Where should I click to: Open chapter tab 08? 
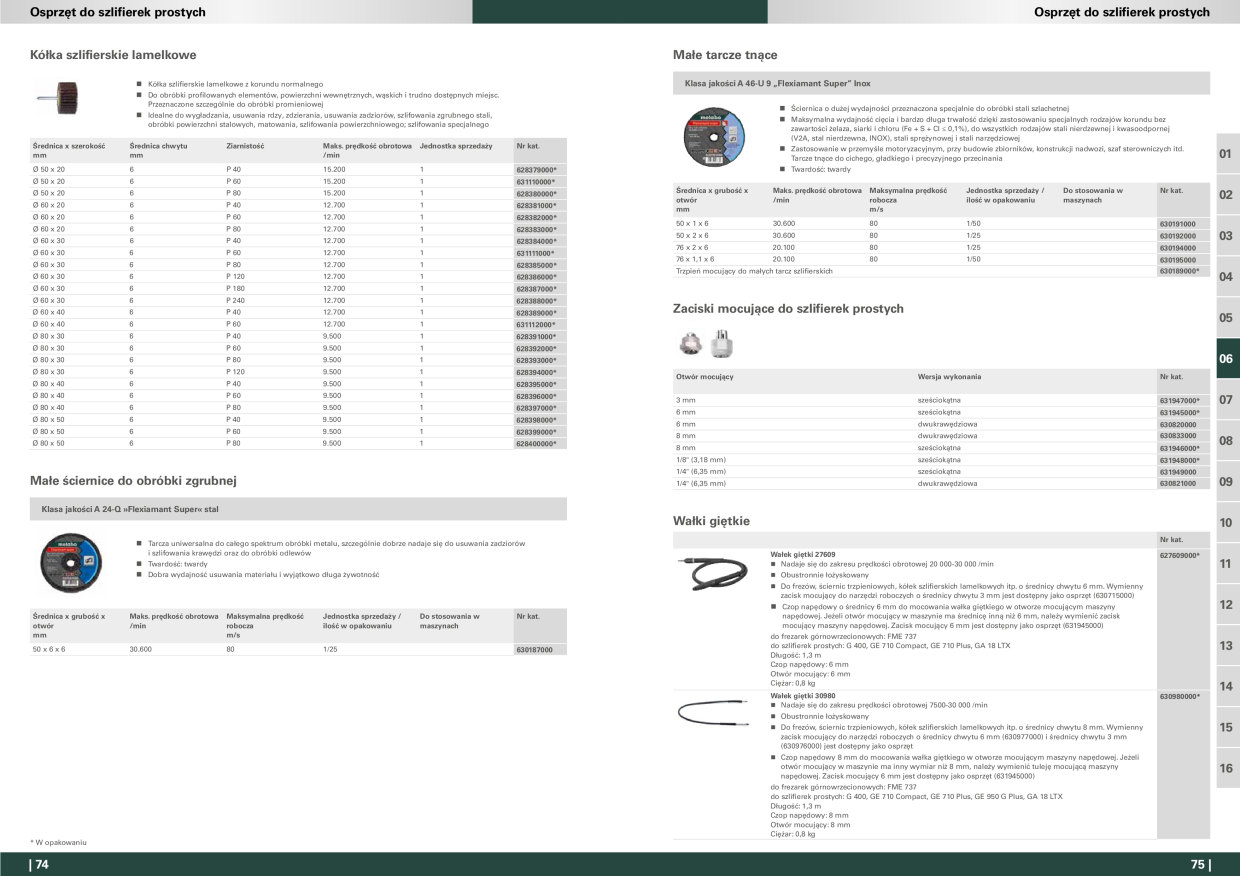point(1227,441)
